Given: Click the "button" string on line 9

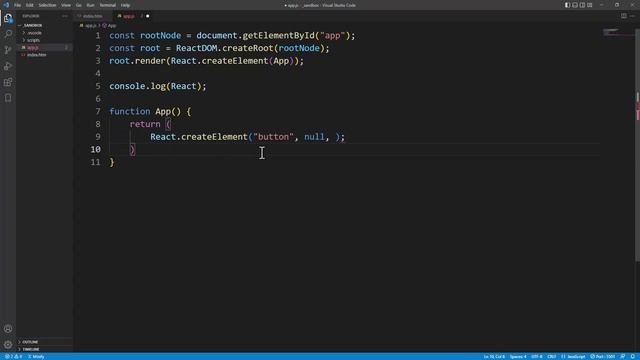Looking at the screenshot, I should coord(273,137).
